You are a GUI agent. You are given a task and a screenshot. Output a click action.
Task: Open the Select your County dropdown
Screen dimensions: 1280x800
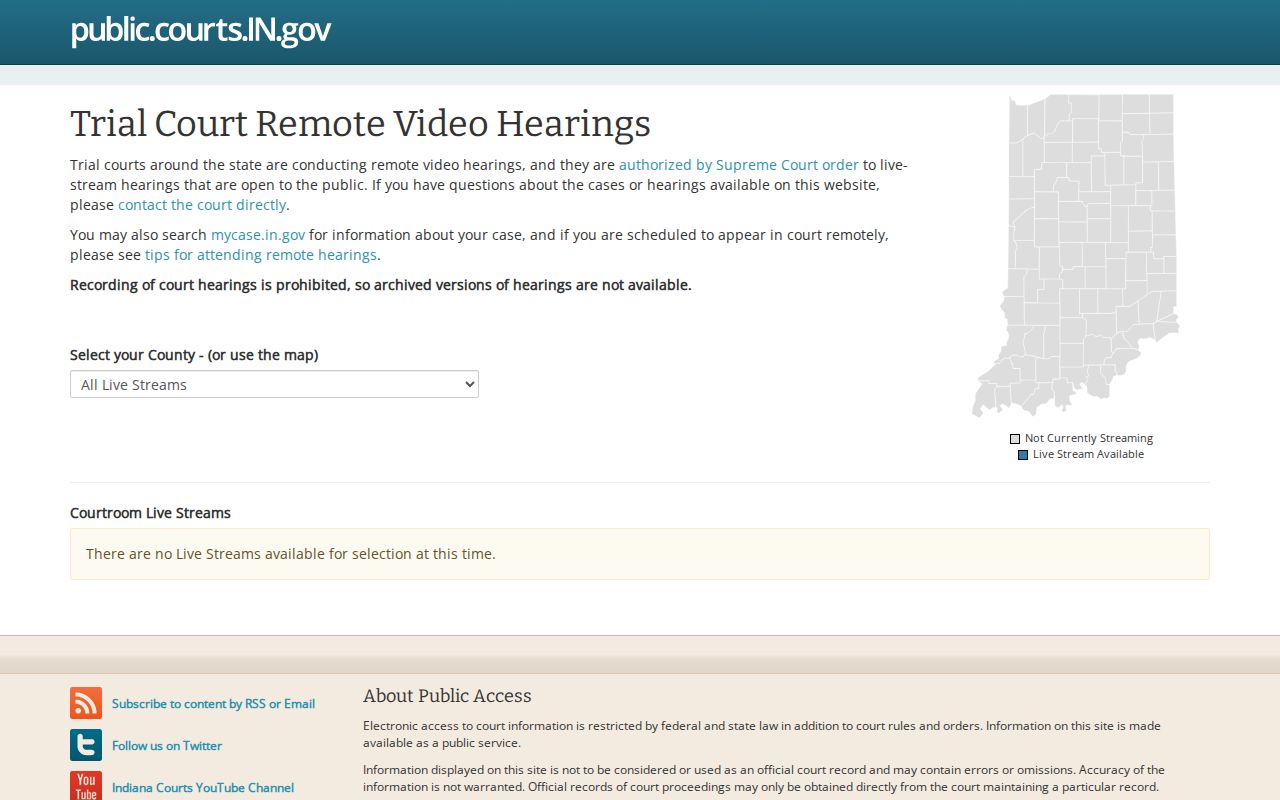274,384
